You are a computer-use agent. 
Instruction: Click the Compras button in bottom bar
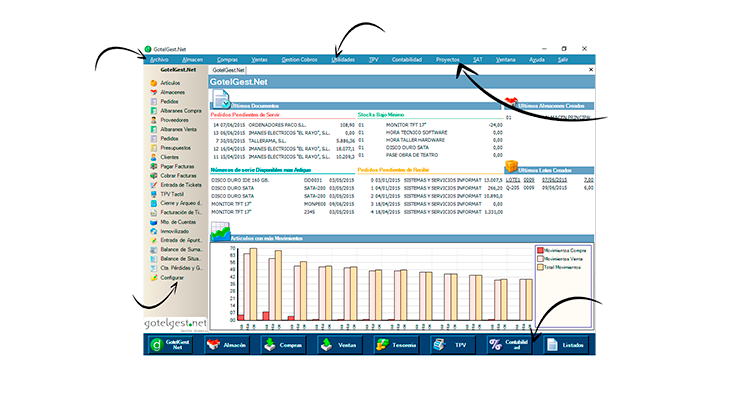click(x=283, y=345)
